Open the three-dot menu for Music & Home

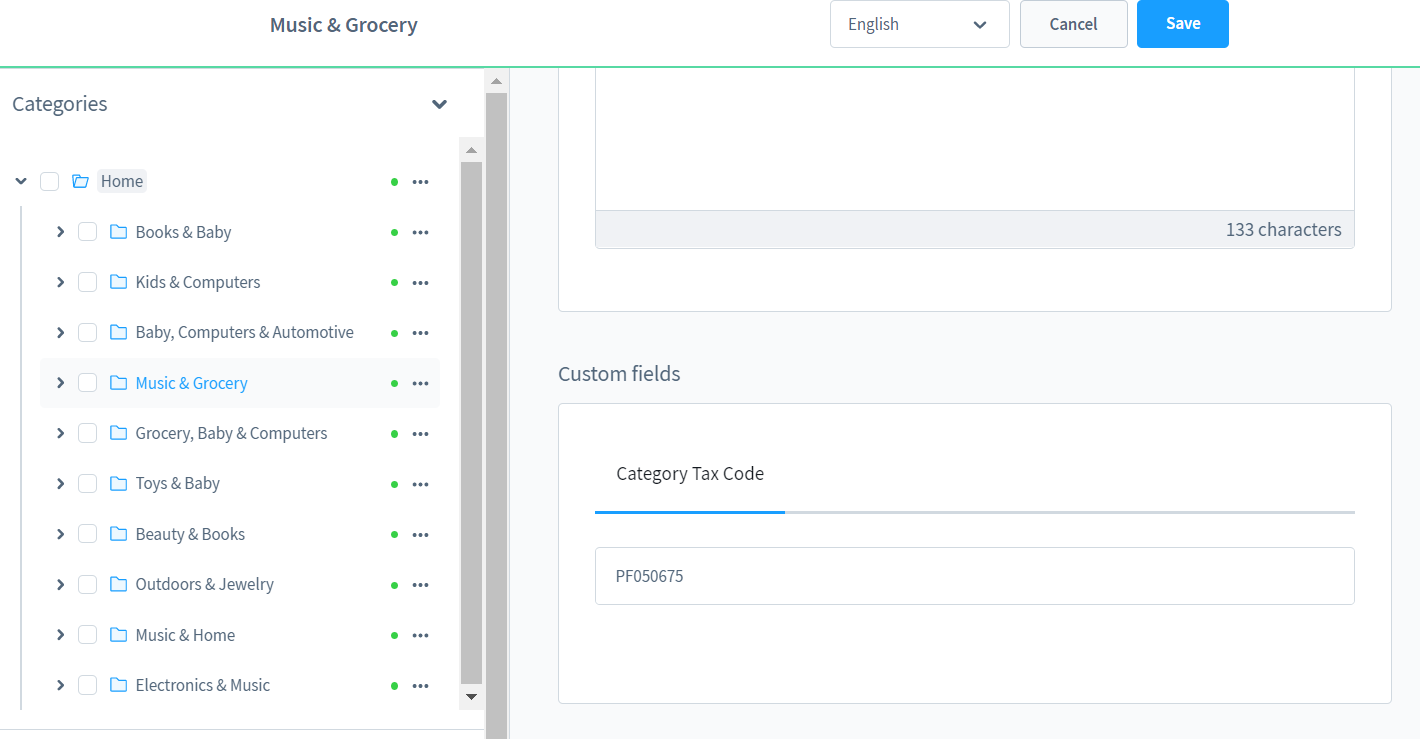click(x=420, y=636)
